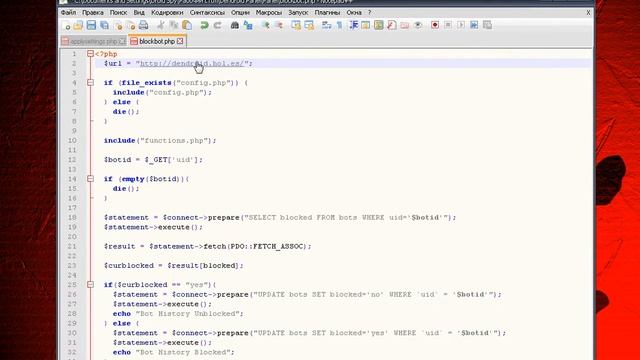
Task: Click the Close All documents toolbar icon
Action: 131,25
